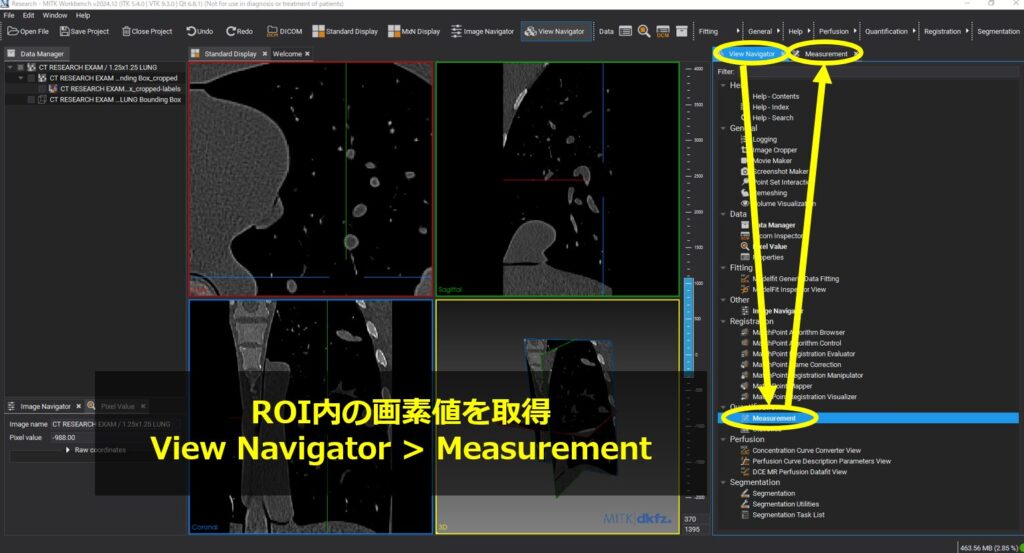Switch to the Welcome tab

(287, 54)
